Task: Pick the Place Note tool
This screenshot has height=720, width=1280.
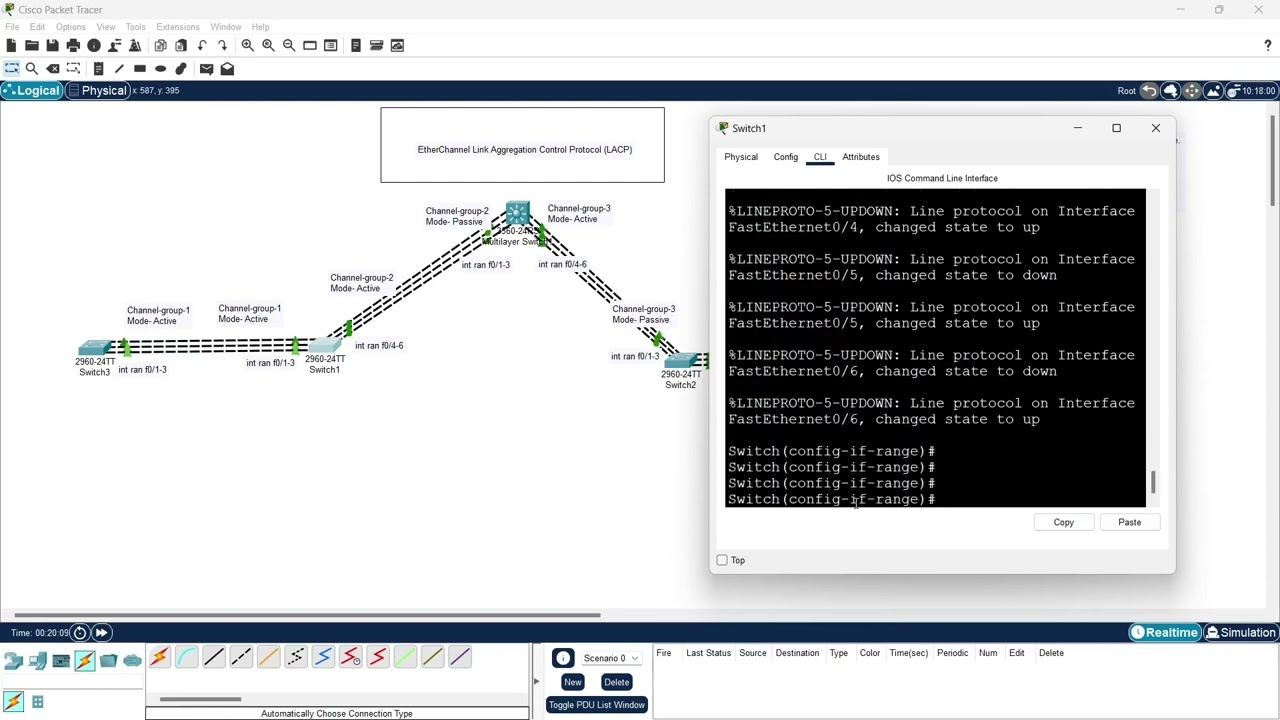Action: 98,69
